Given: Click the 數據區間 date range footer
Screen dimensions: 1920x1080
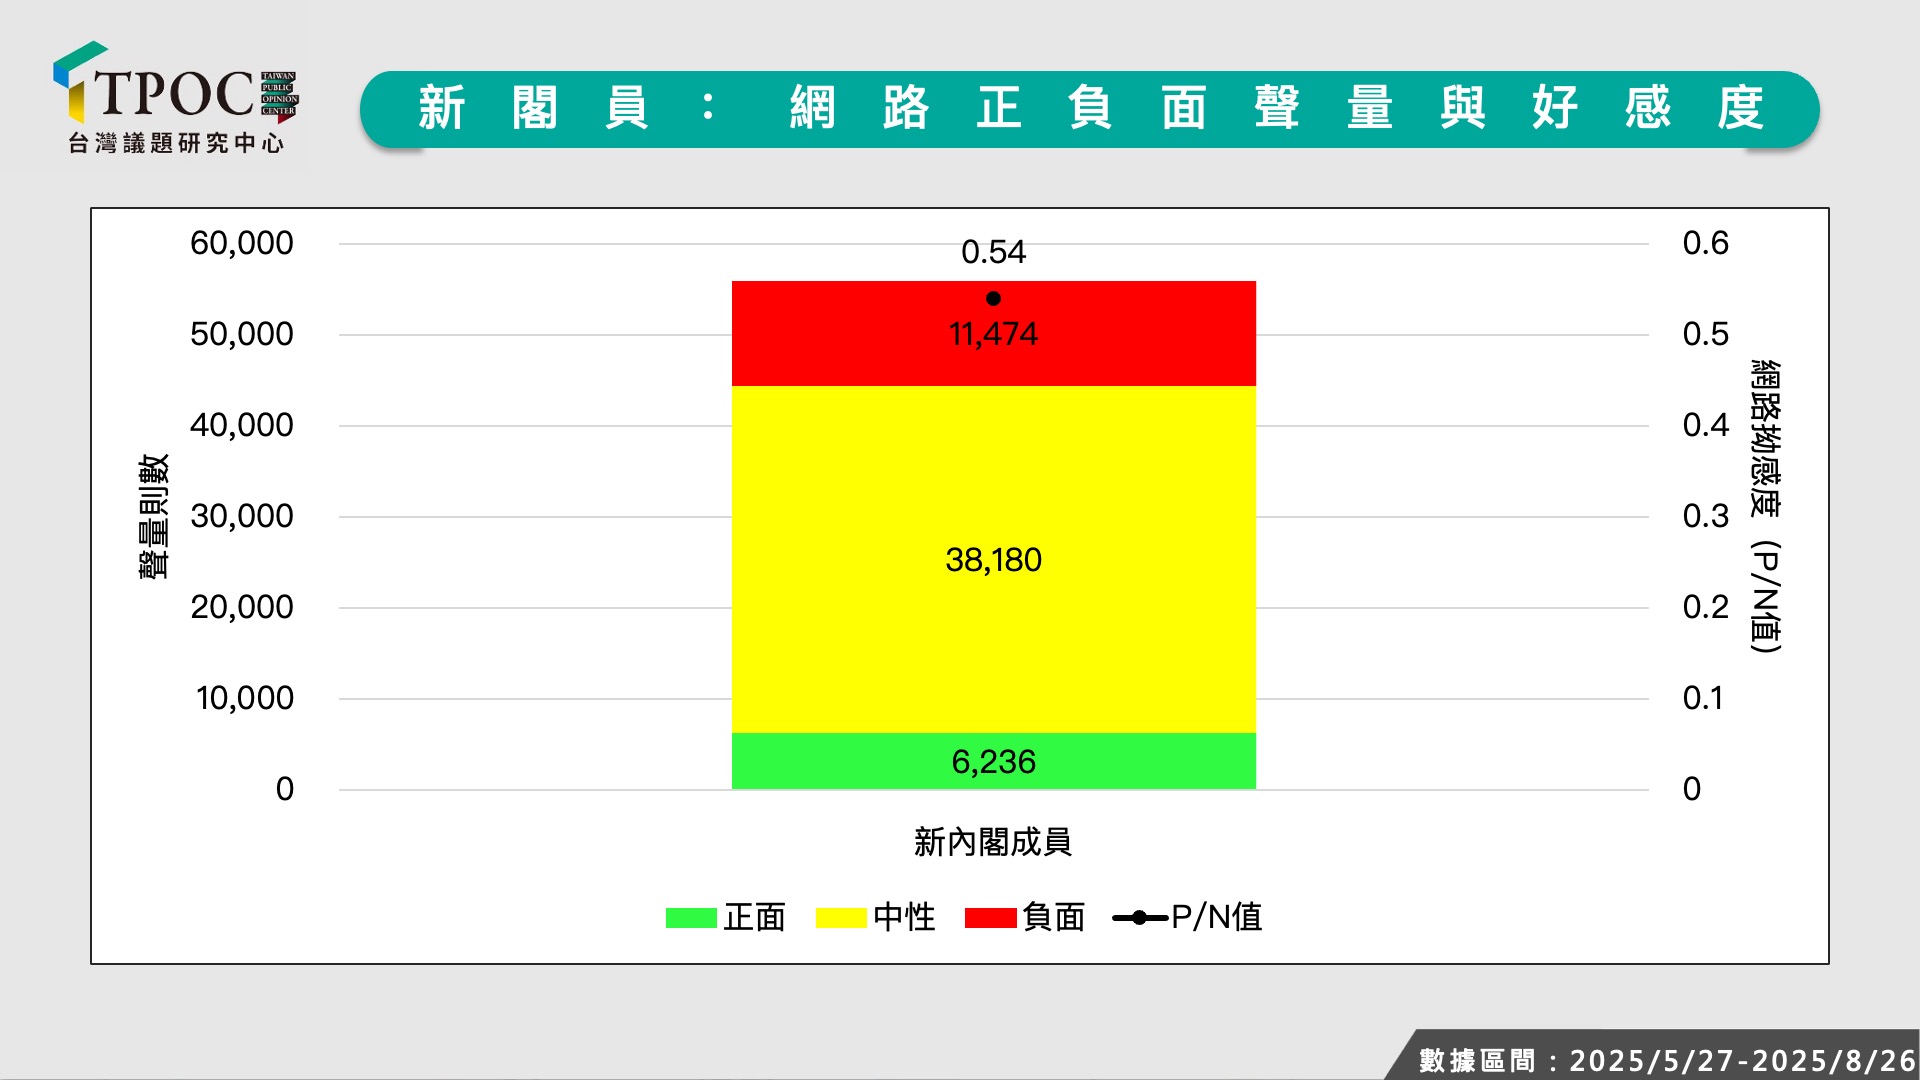Looking at the screenshot, I should 1666,1060.
